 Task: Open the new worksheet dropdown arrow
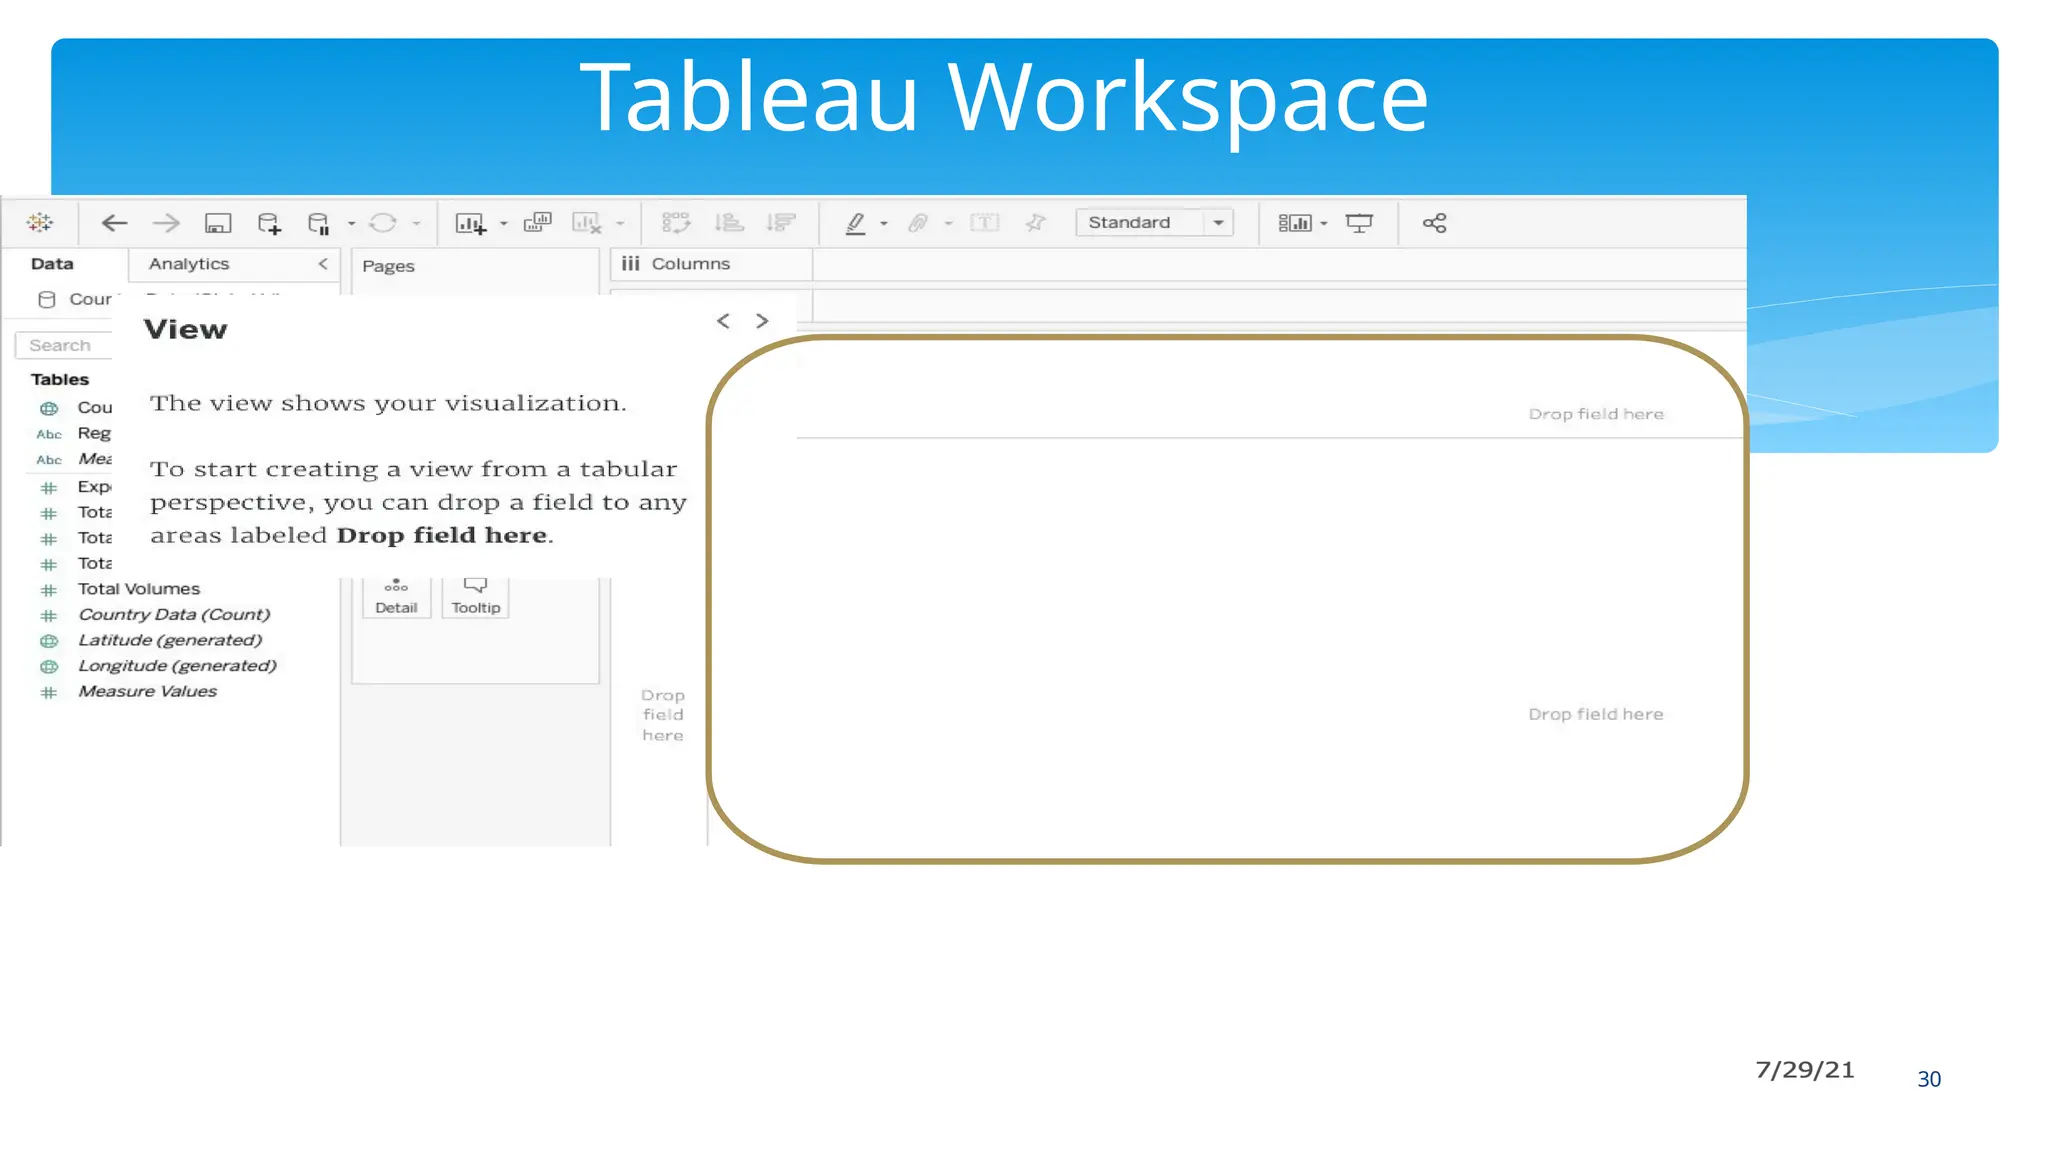tap(503, 224)
